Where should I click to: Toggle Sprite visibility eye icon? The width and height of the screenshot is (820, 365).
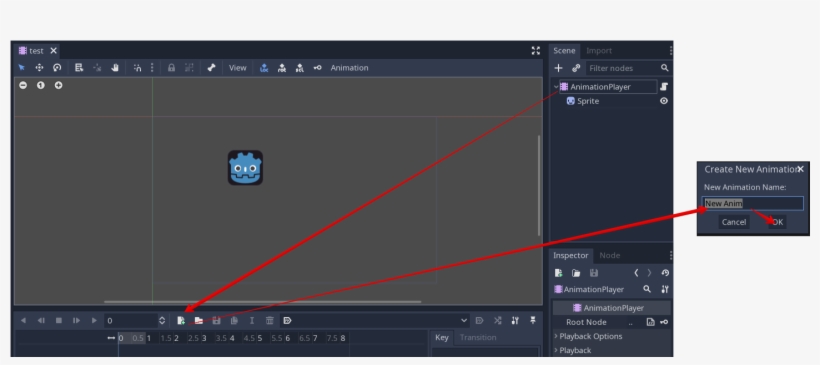click(664, 101)
